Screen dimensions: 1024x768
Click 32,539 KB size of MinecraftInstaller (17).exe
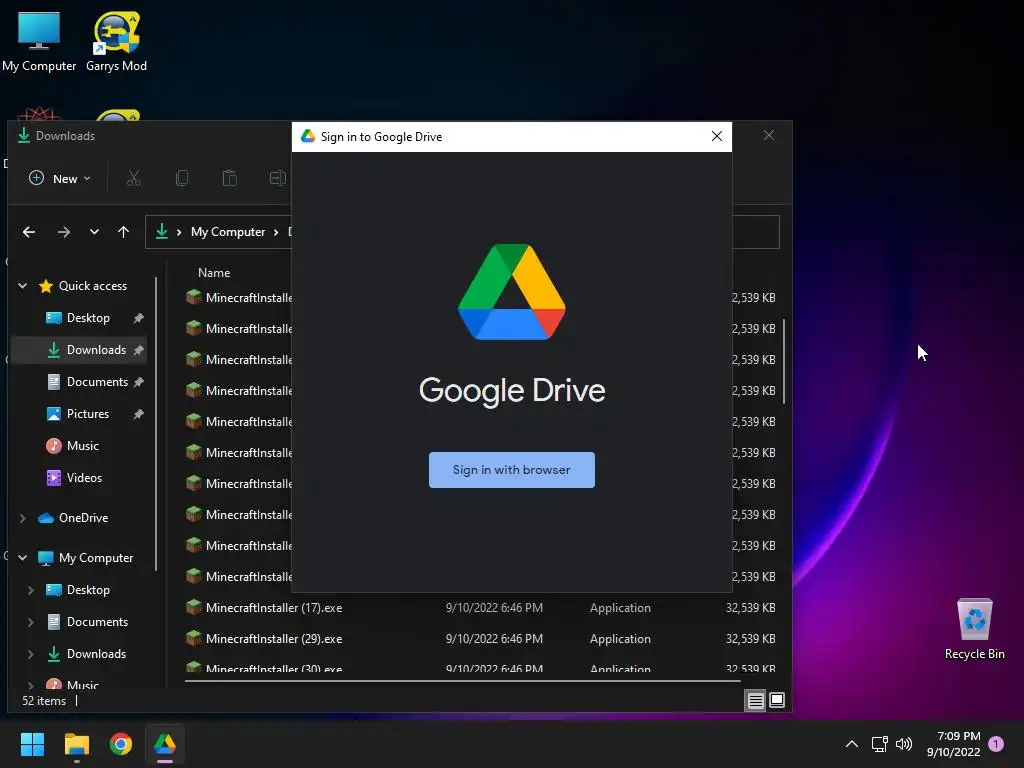(750, 607)
